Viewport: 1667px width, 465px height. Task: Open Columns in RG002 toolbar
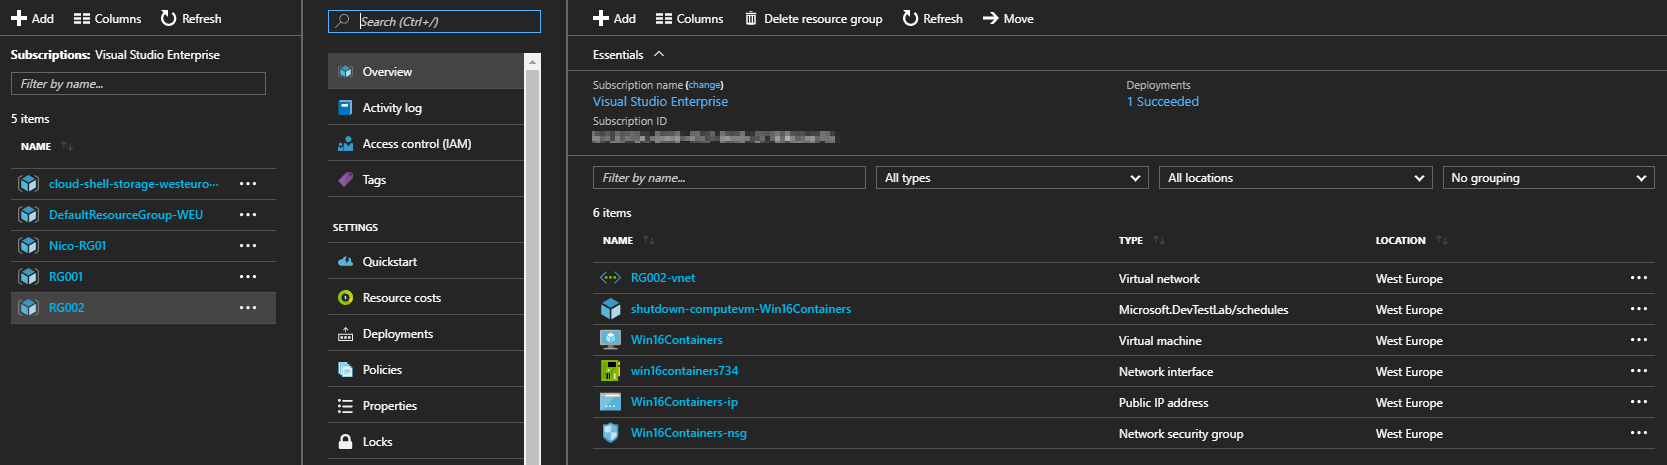coord(689,18)
